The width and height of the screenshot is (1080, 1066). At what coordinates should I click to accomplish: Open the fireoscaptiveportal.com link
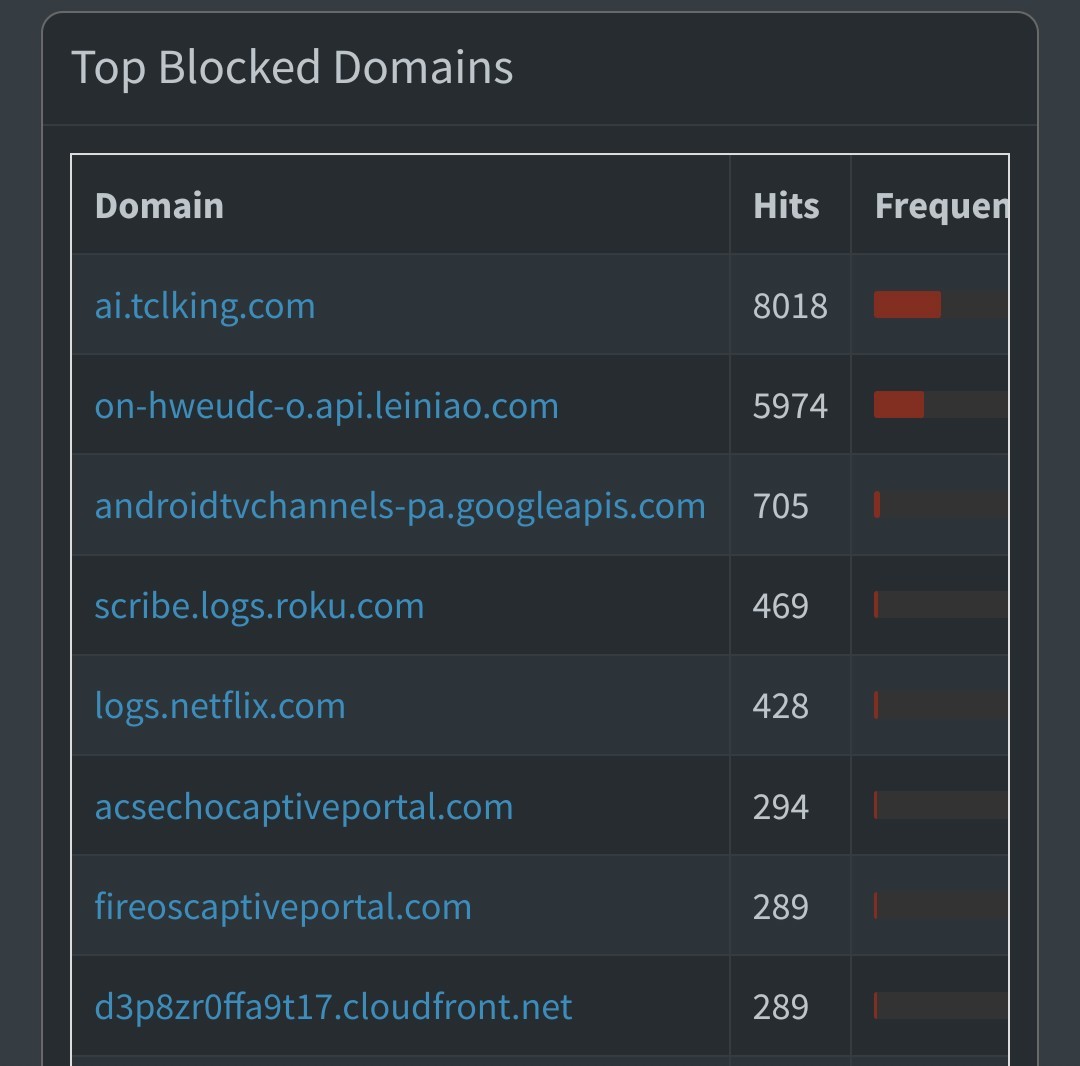coord(283,906)
